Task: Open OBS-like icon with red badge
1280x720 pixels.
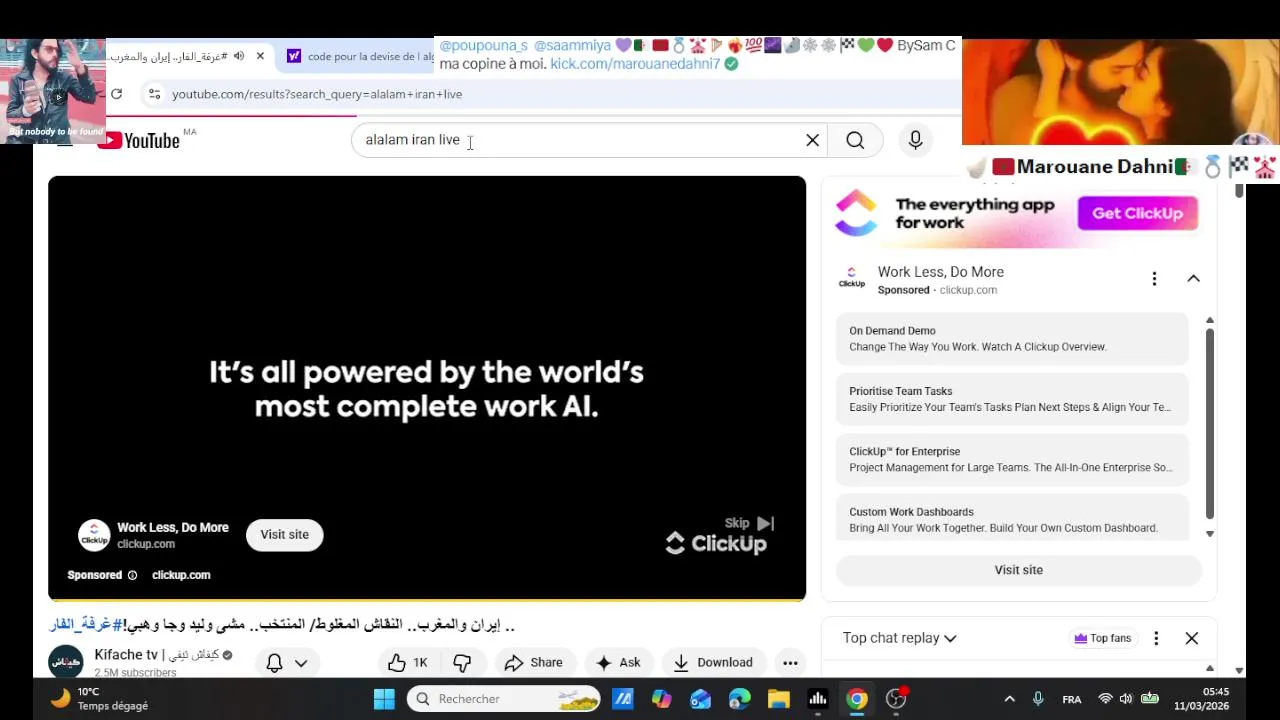Action: pyautogui.click(x=897, y=698)
